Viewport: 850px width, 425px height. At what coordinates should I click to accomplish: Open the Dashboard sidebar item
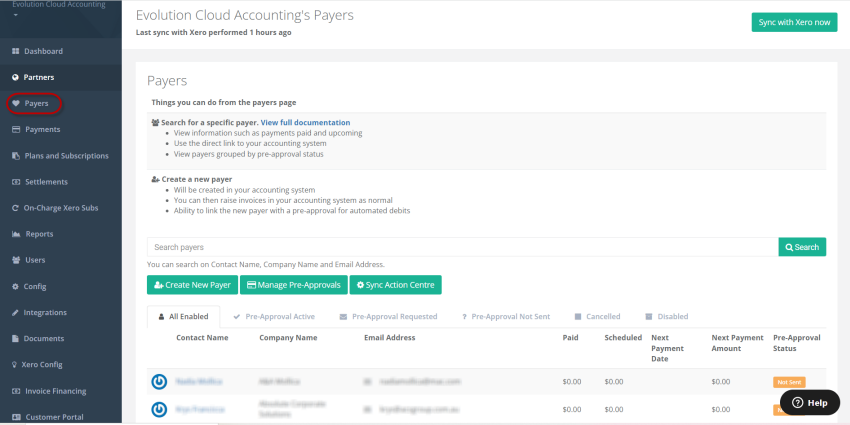coord(43,51)
